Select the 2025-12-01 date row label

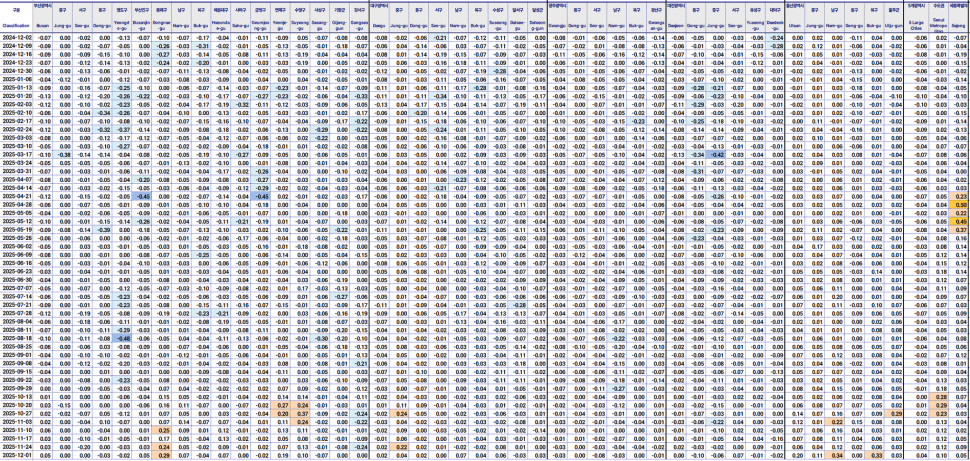tap(17, 455)
